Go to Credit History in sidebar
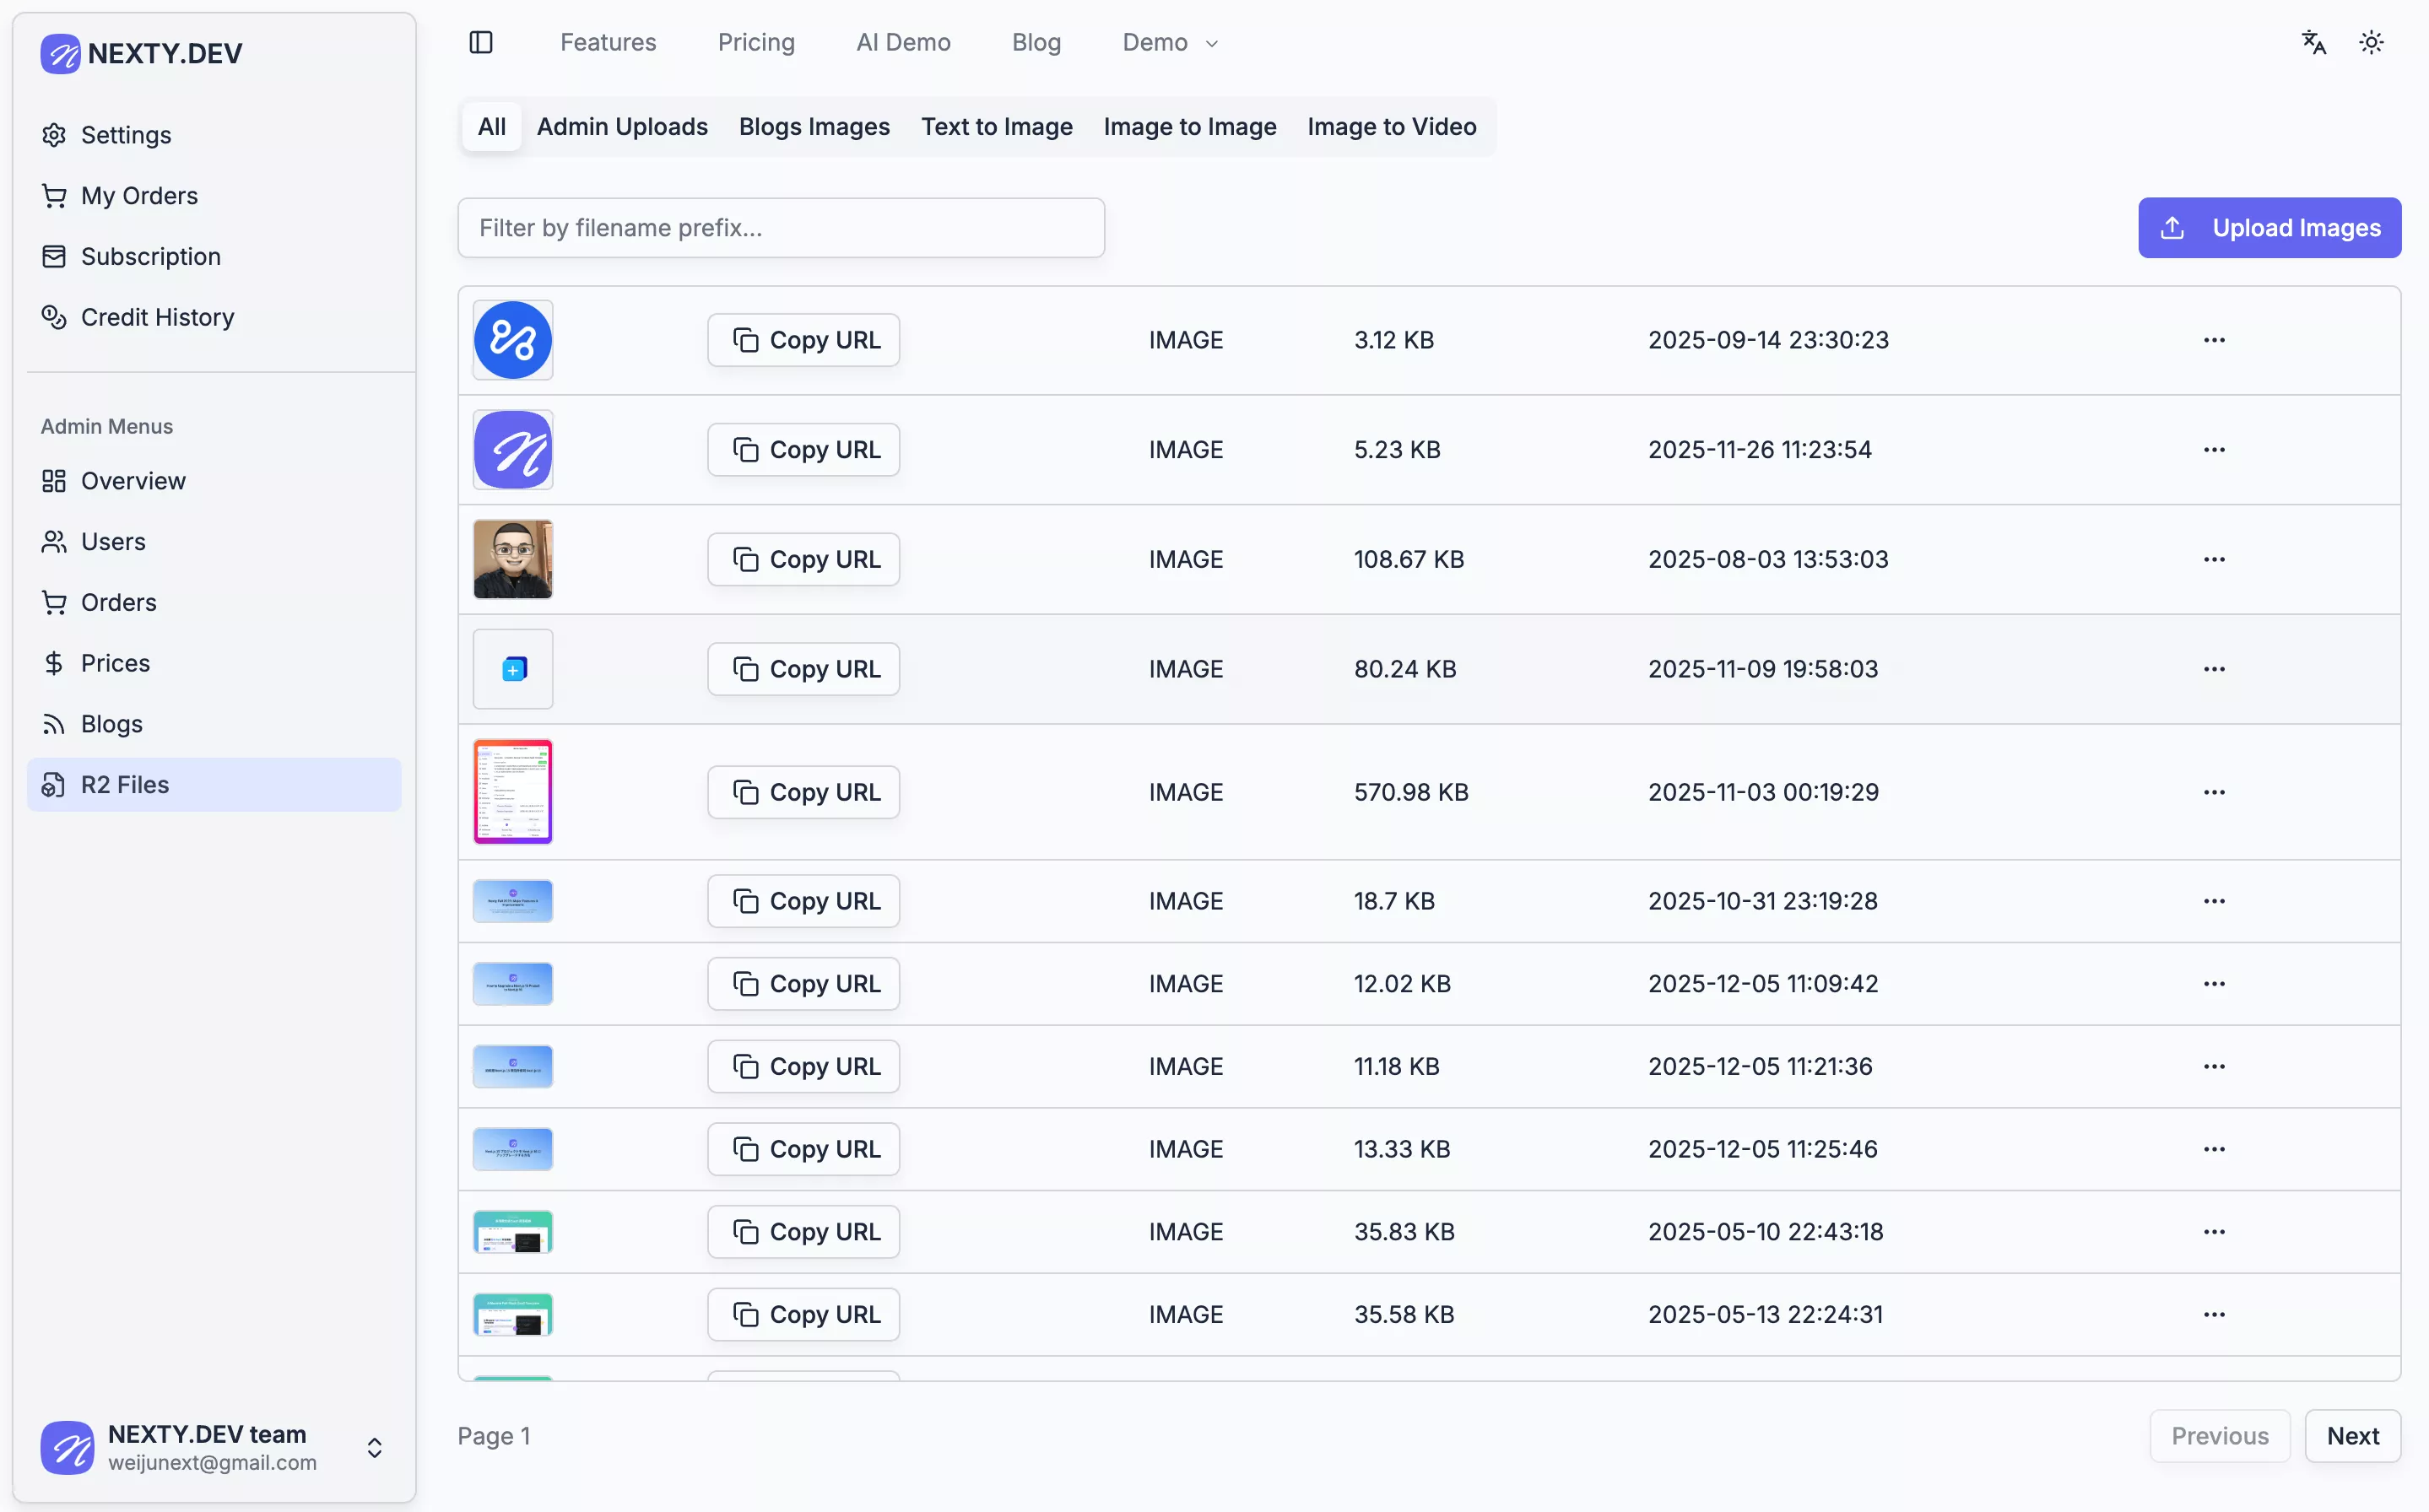The width and height of the screenshot is (2429, 1512). click(157, 317)
